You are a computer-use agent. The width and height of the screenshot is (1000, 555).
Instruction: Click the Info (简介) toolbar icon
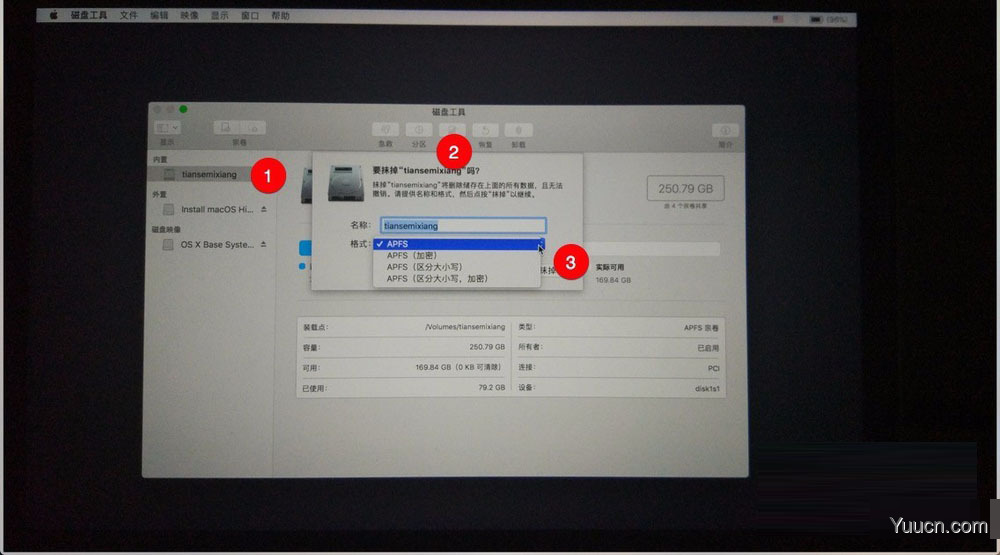click(725, 130)
